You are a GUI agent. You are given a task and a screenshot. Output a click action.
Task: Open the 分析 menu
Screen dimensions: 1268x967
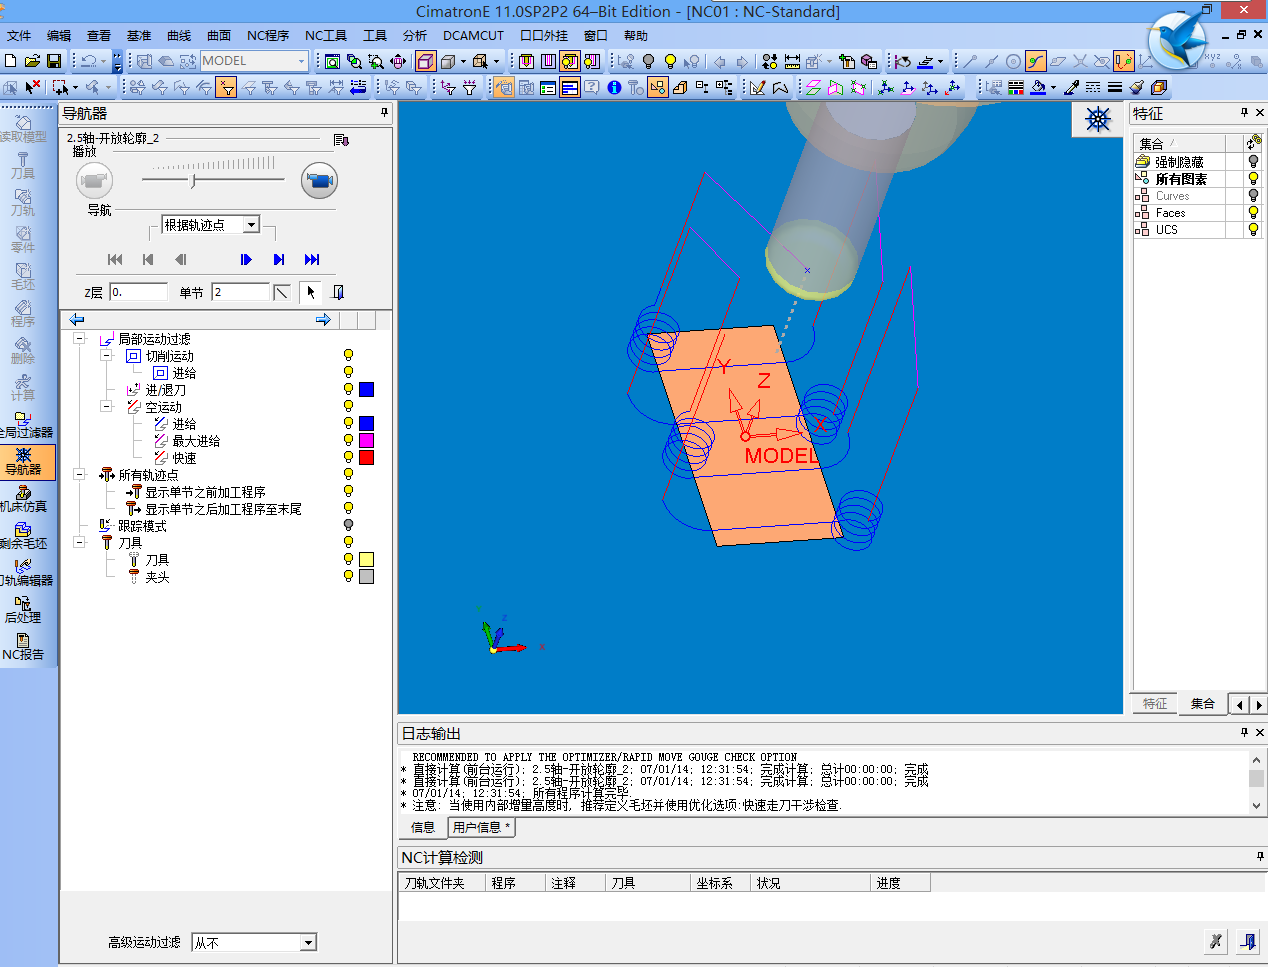(414, 35)
